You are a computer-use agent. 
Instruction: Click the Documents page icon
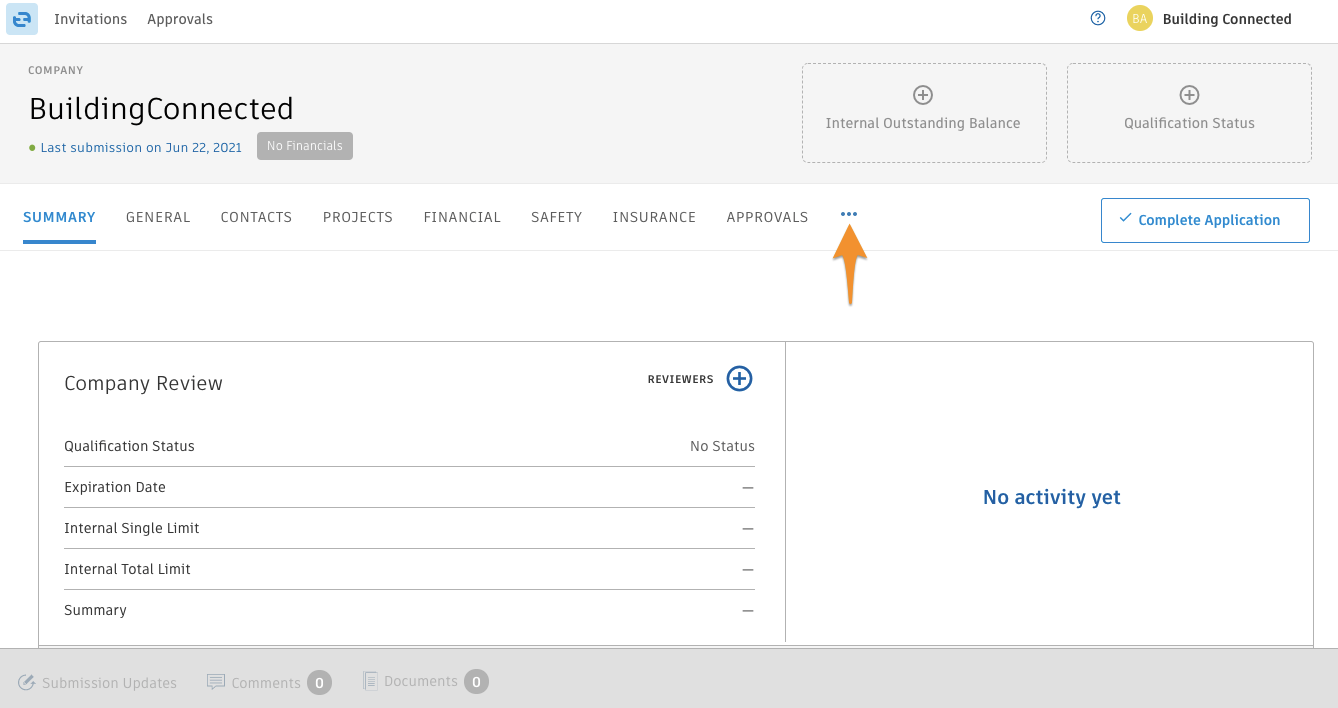[370, 681]
